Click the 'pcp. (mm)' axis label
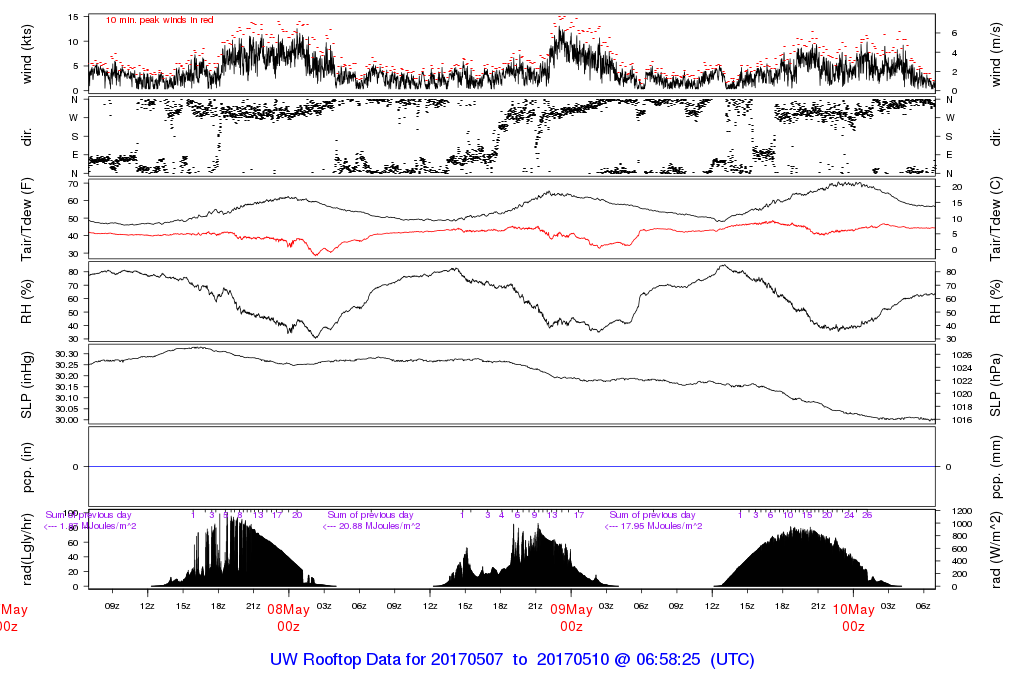 coord(996,467)
